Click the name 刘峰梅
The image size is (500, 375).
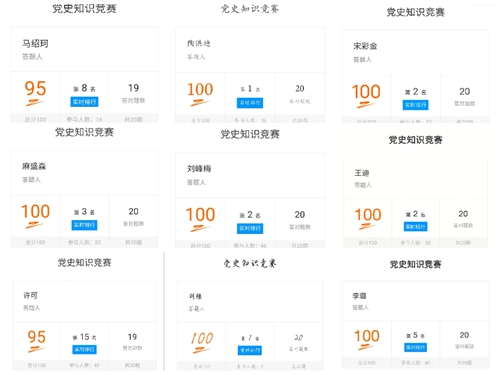click(x=199, y=169)
